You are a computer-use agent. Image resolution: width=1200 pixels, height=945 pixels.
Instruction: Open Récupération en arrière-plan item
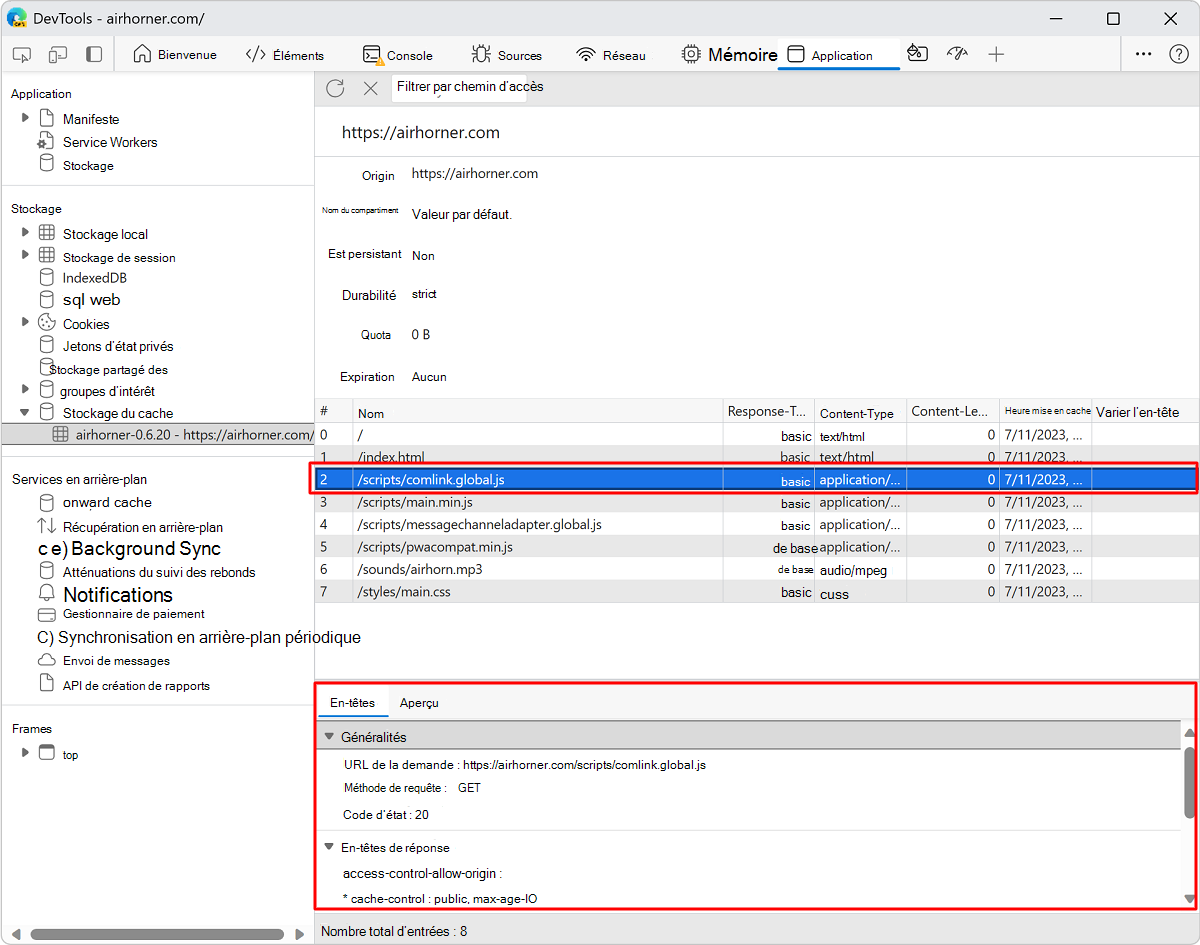click(142, 526)
